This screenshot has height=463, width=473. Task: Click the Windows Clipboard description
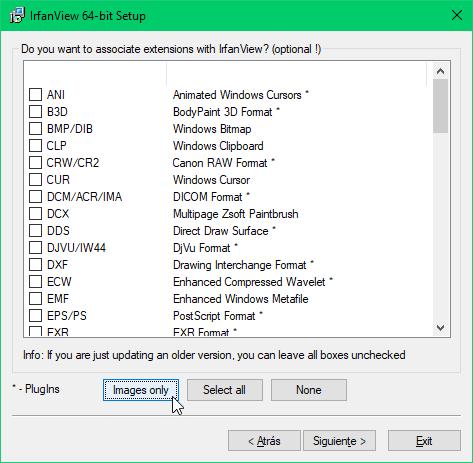218,146
